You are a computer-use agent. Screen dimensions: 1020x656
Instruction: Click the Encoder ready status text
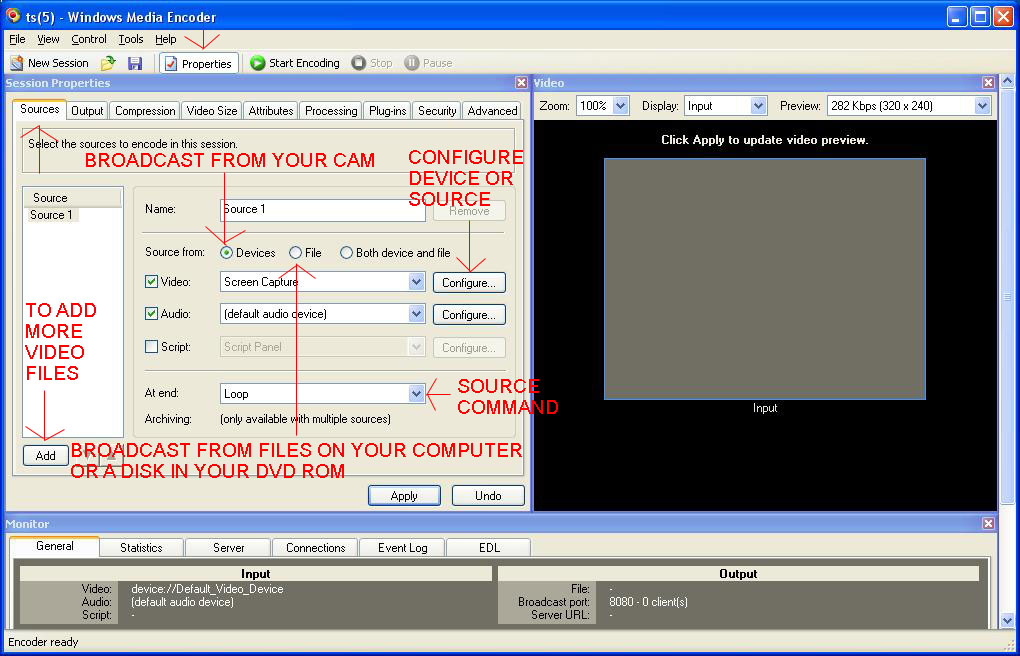tap(43, 642)
